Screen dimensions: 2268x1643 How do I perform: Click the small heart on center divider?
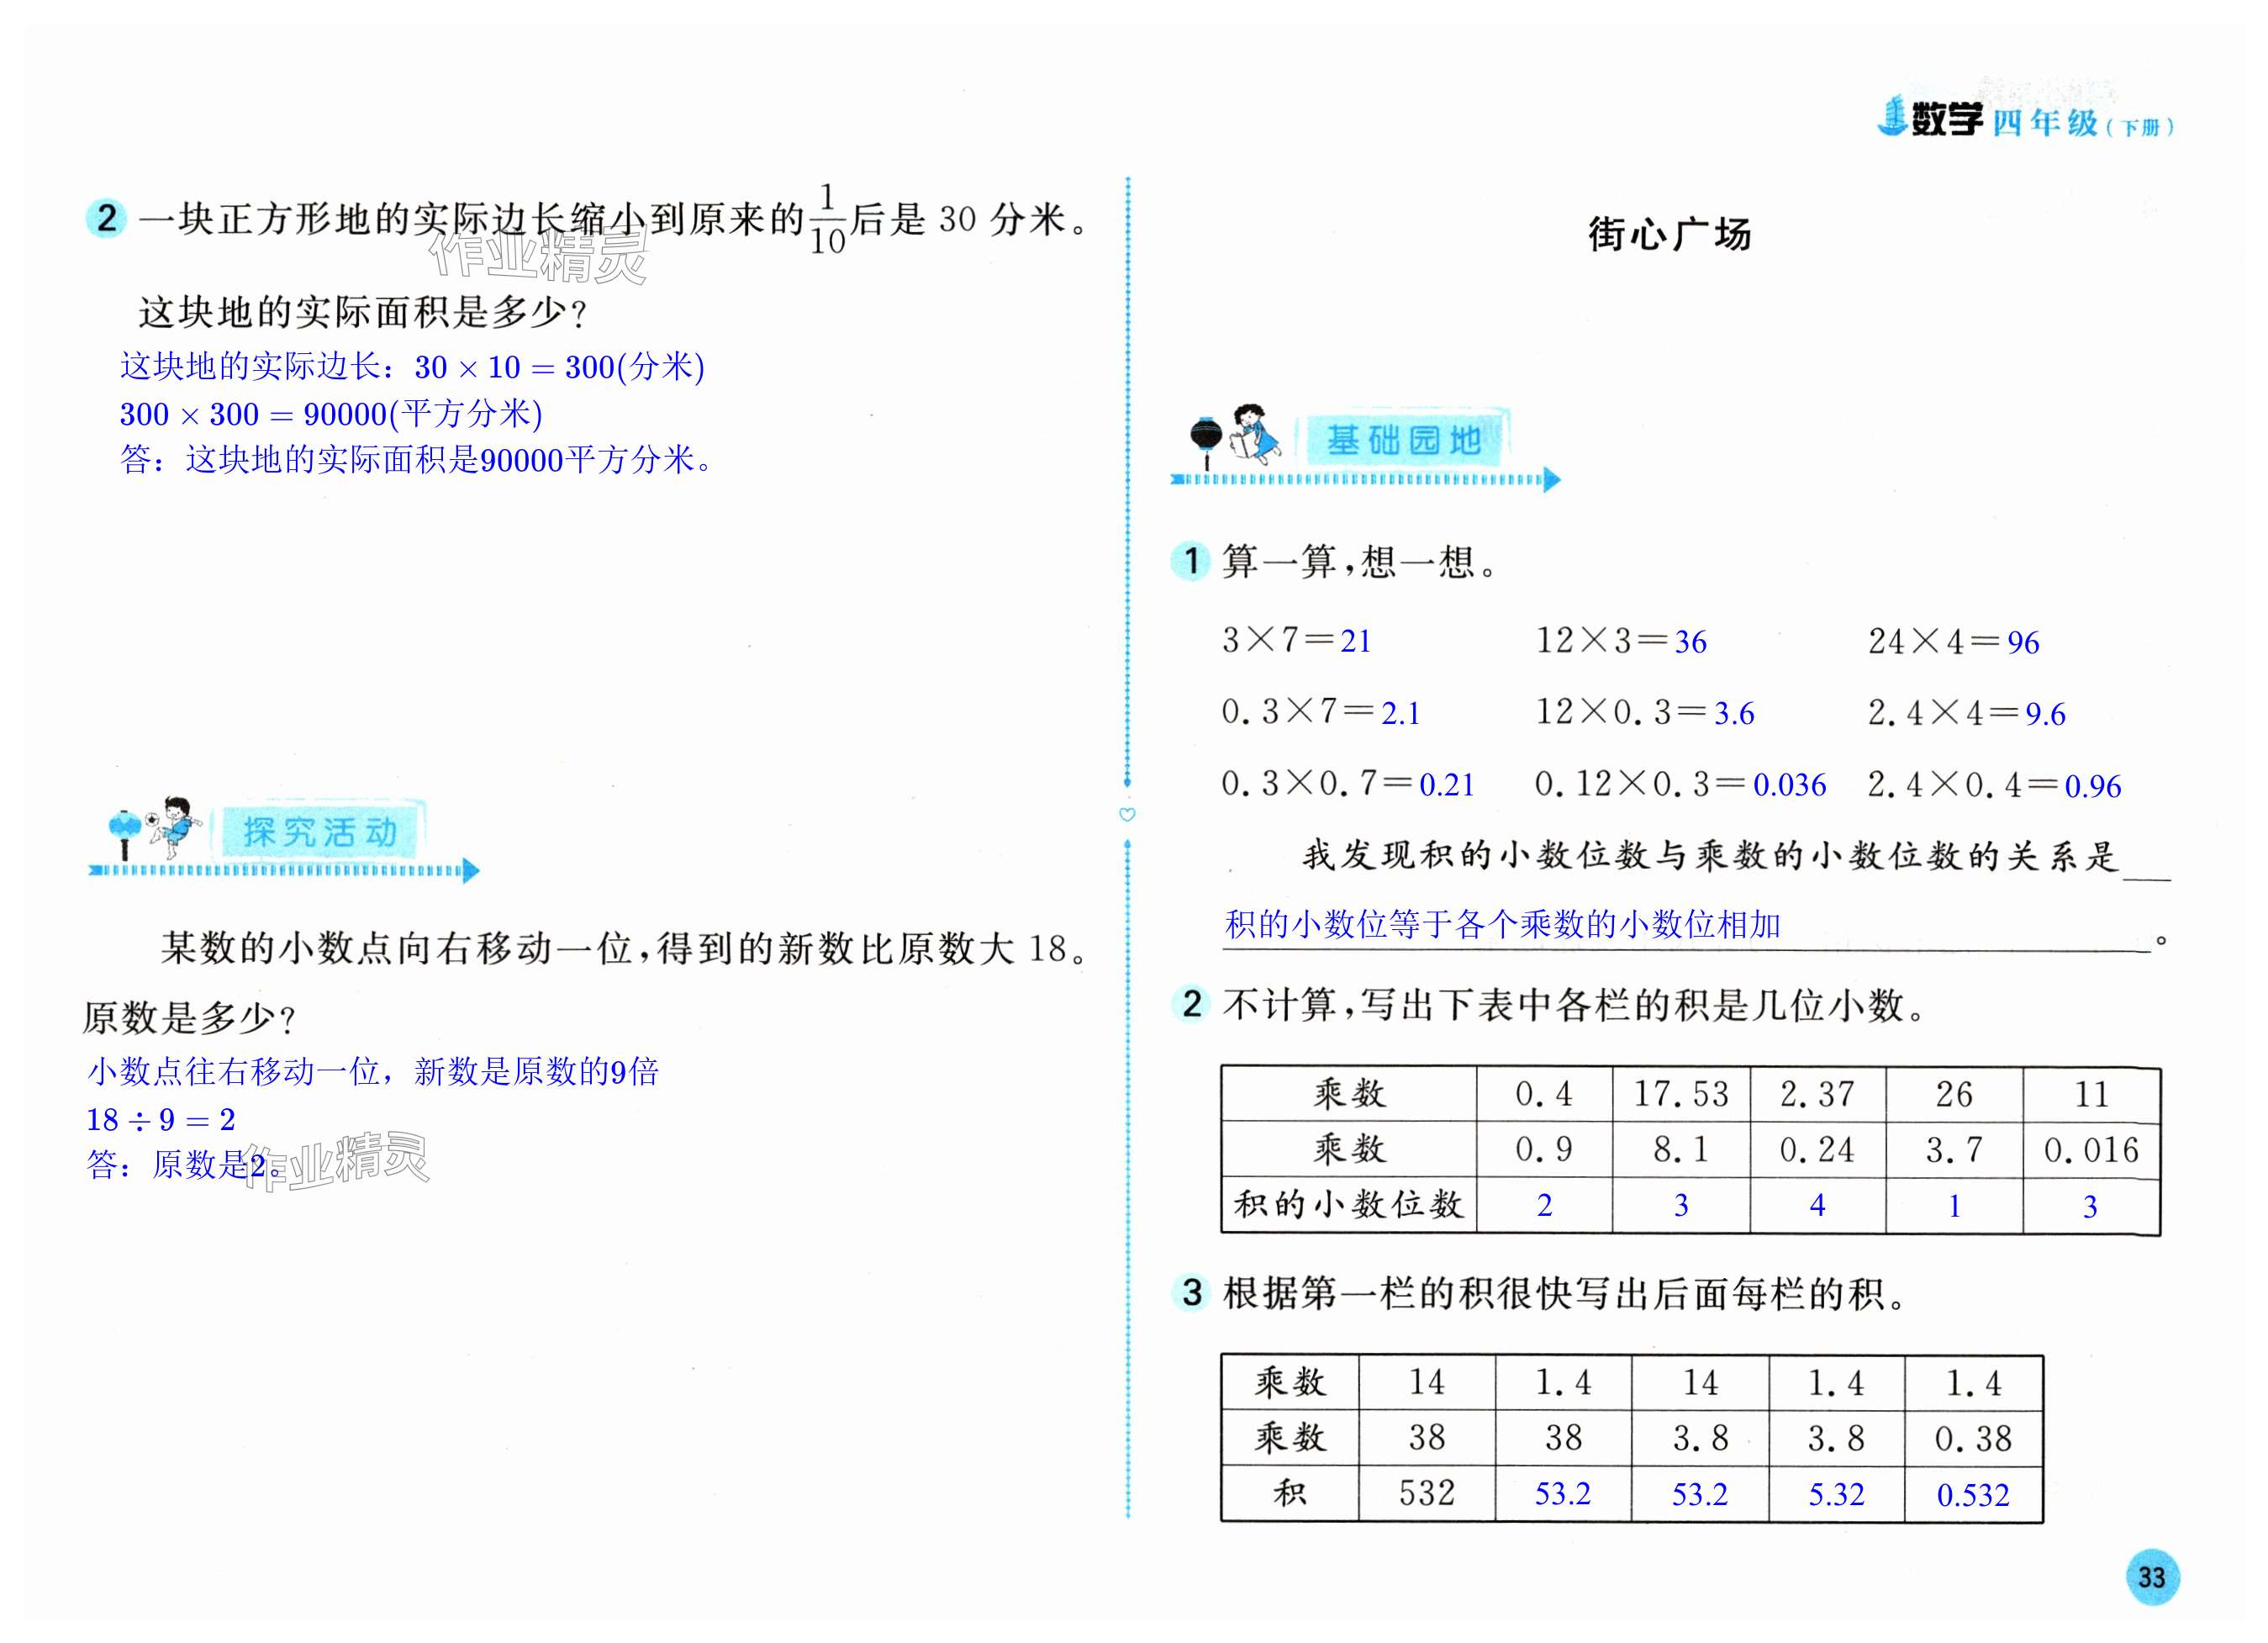click(x=1127, y=815)
